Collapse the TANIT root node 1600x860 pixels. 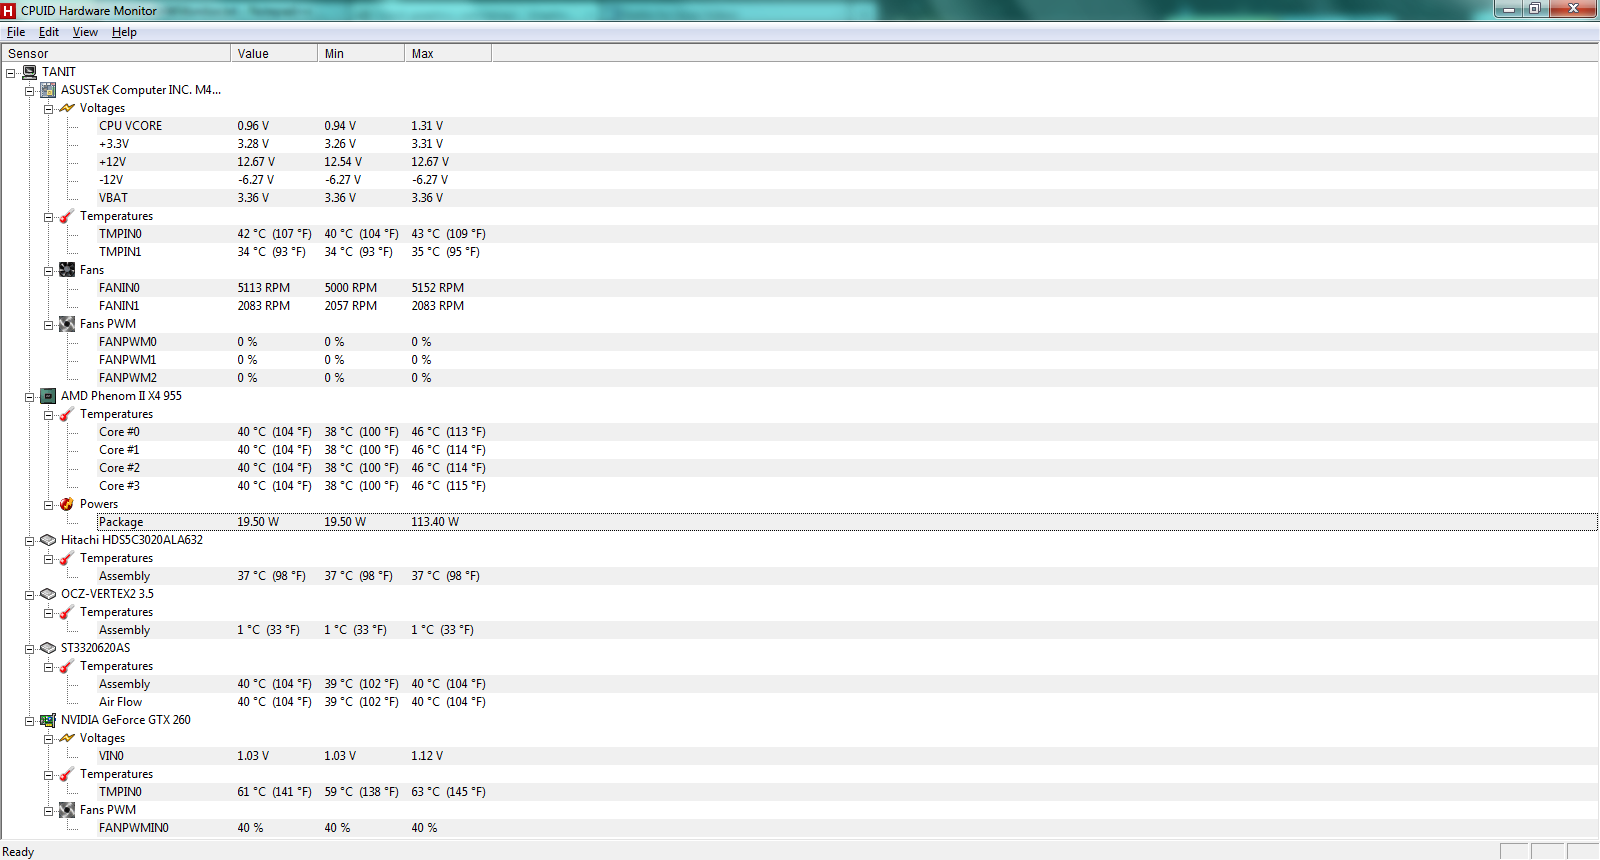click(x=10, y=73)
